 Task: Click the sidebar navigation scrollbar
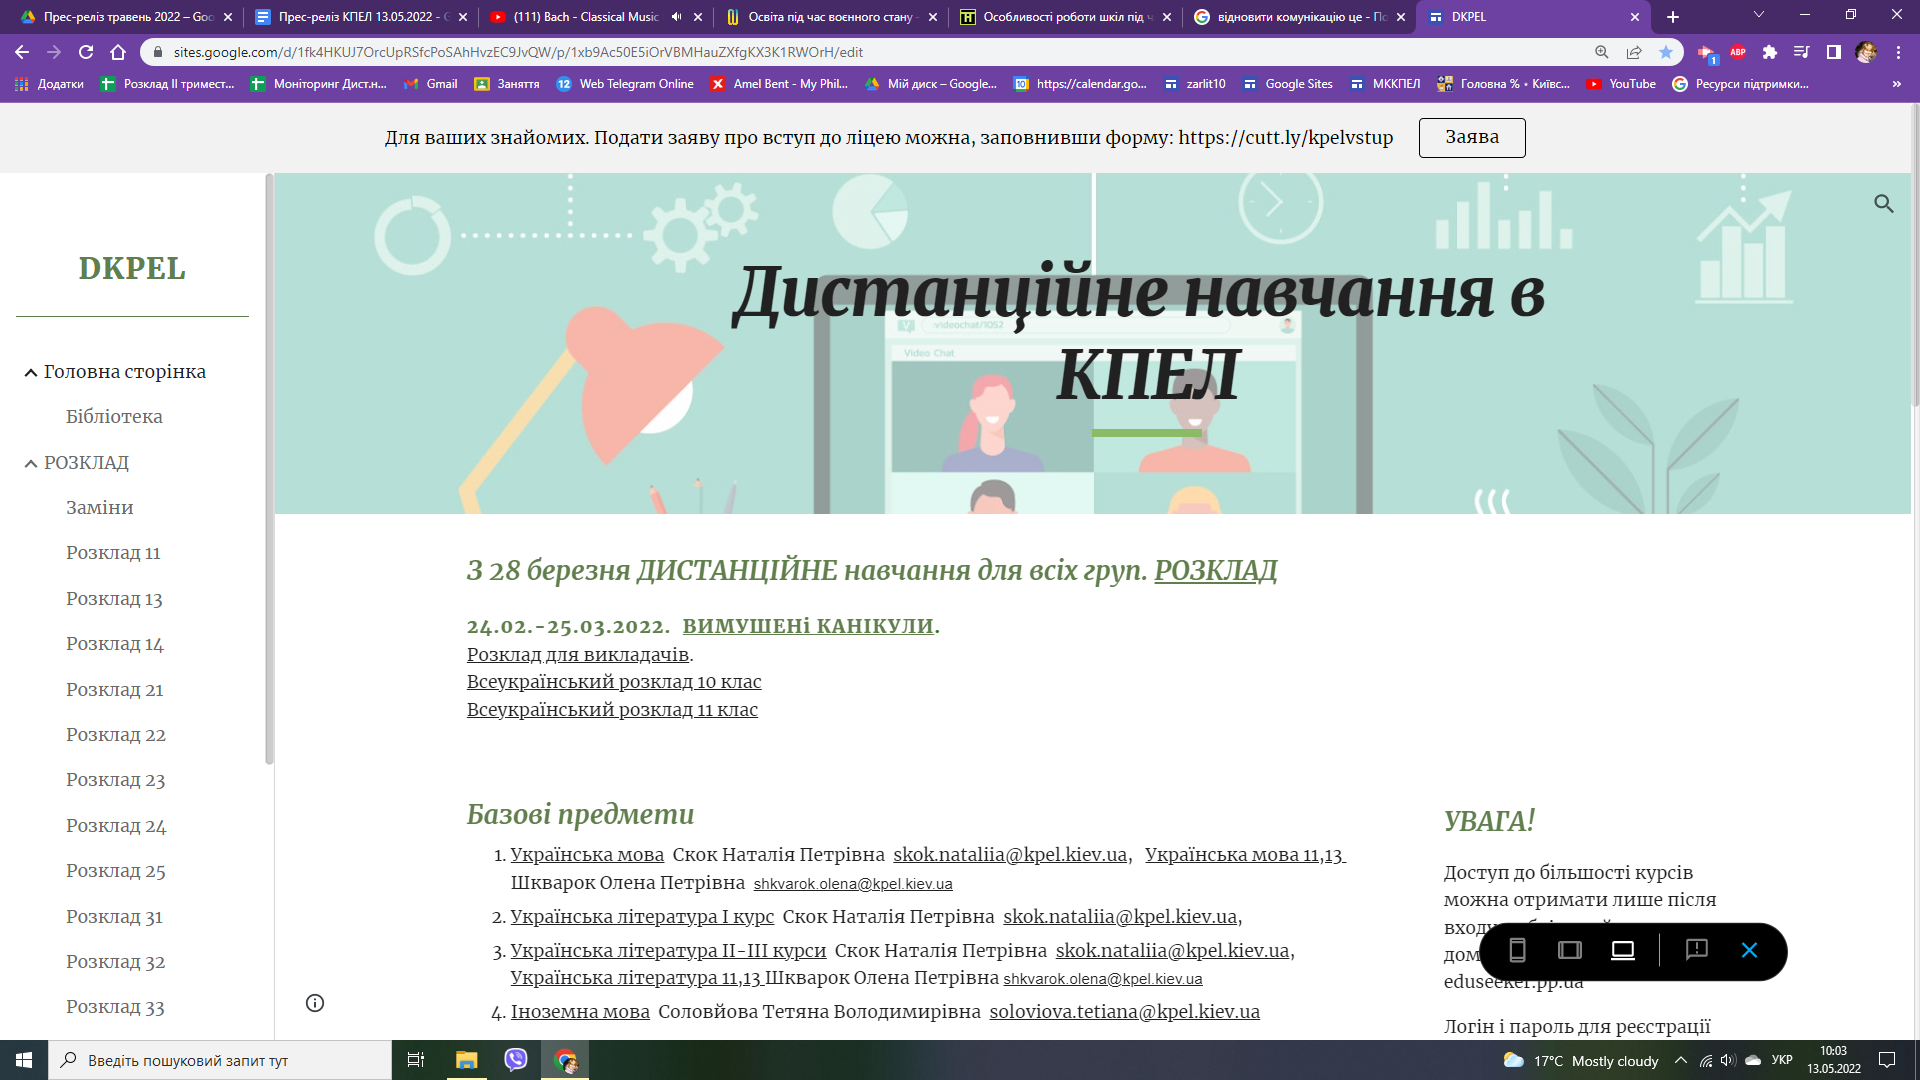point(269,468)
